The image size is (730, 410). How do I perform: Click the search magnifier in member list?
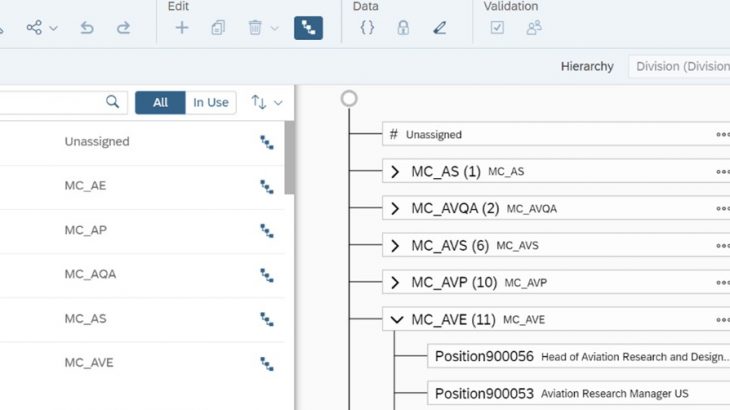point(113,102)
